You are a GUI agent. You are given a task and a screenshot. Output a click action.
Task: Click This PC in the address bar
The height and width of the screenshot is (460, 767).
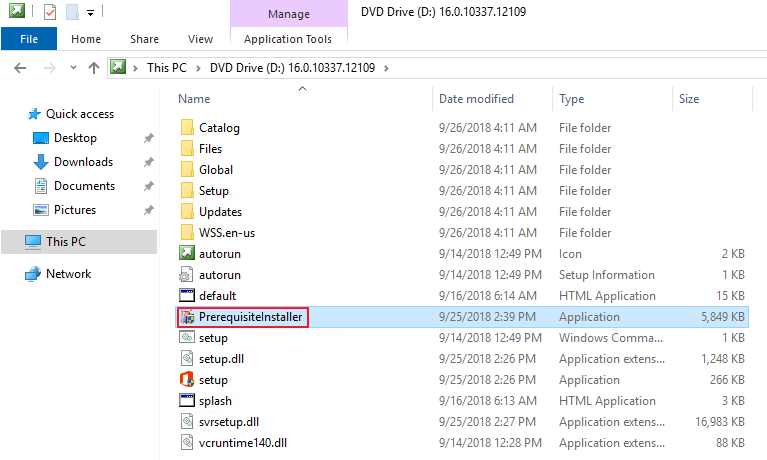click(x=167, y=68)
